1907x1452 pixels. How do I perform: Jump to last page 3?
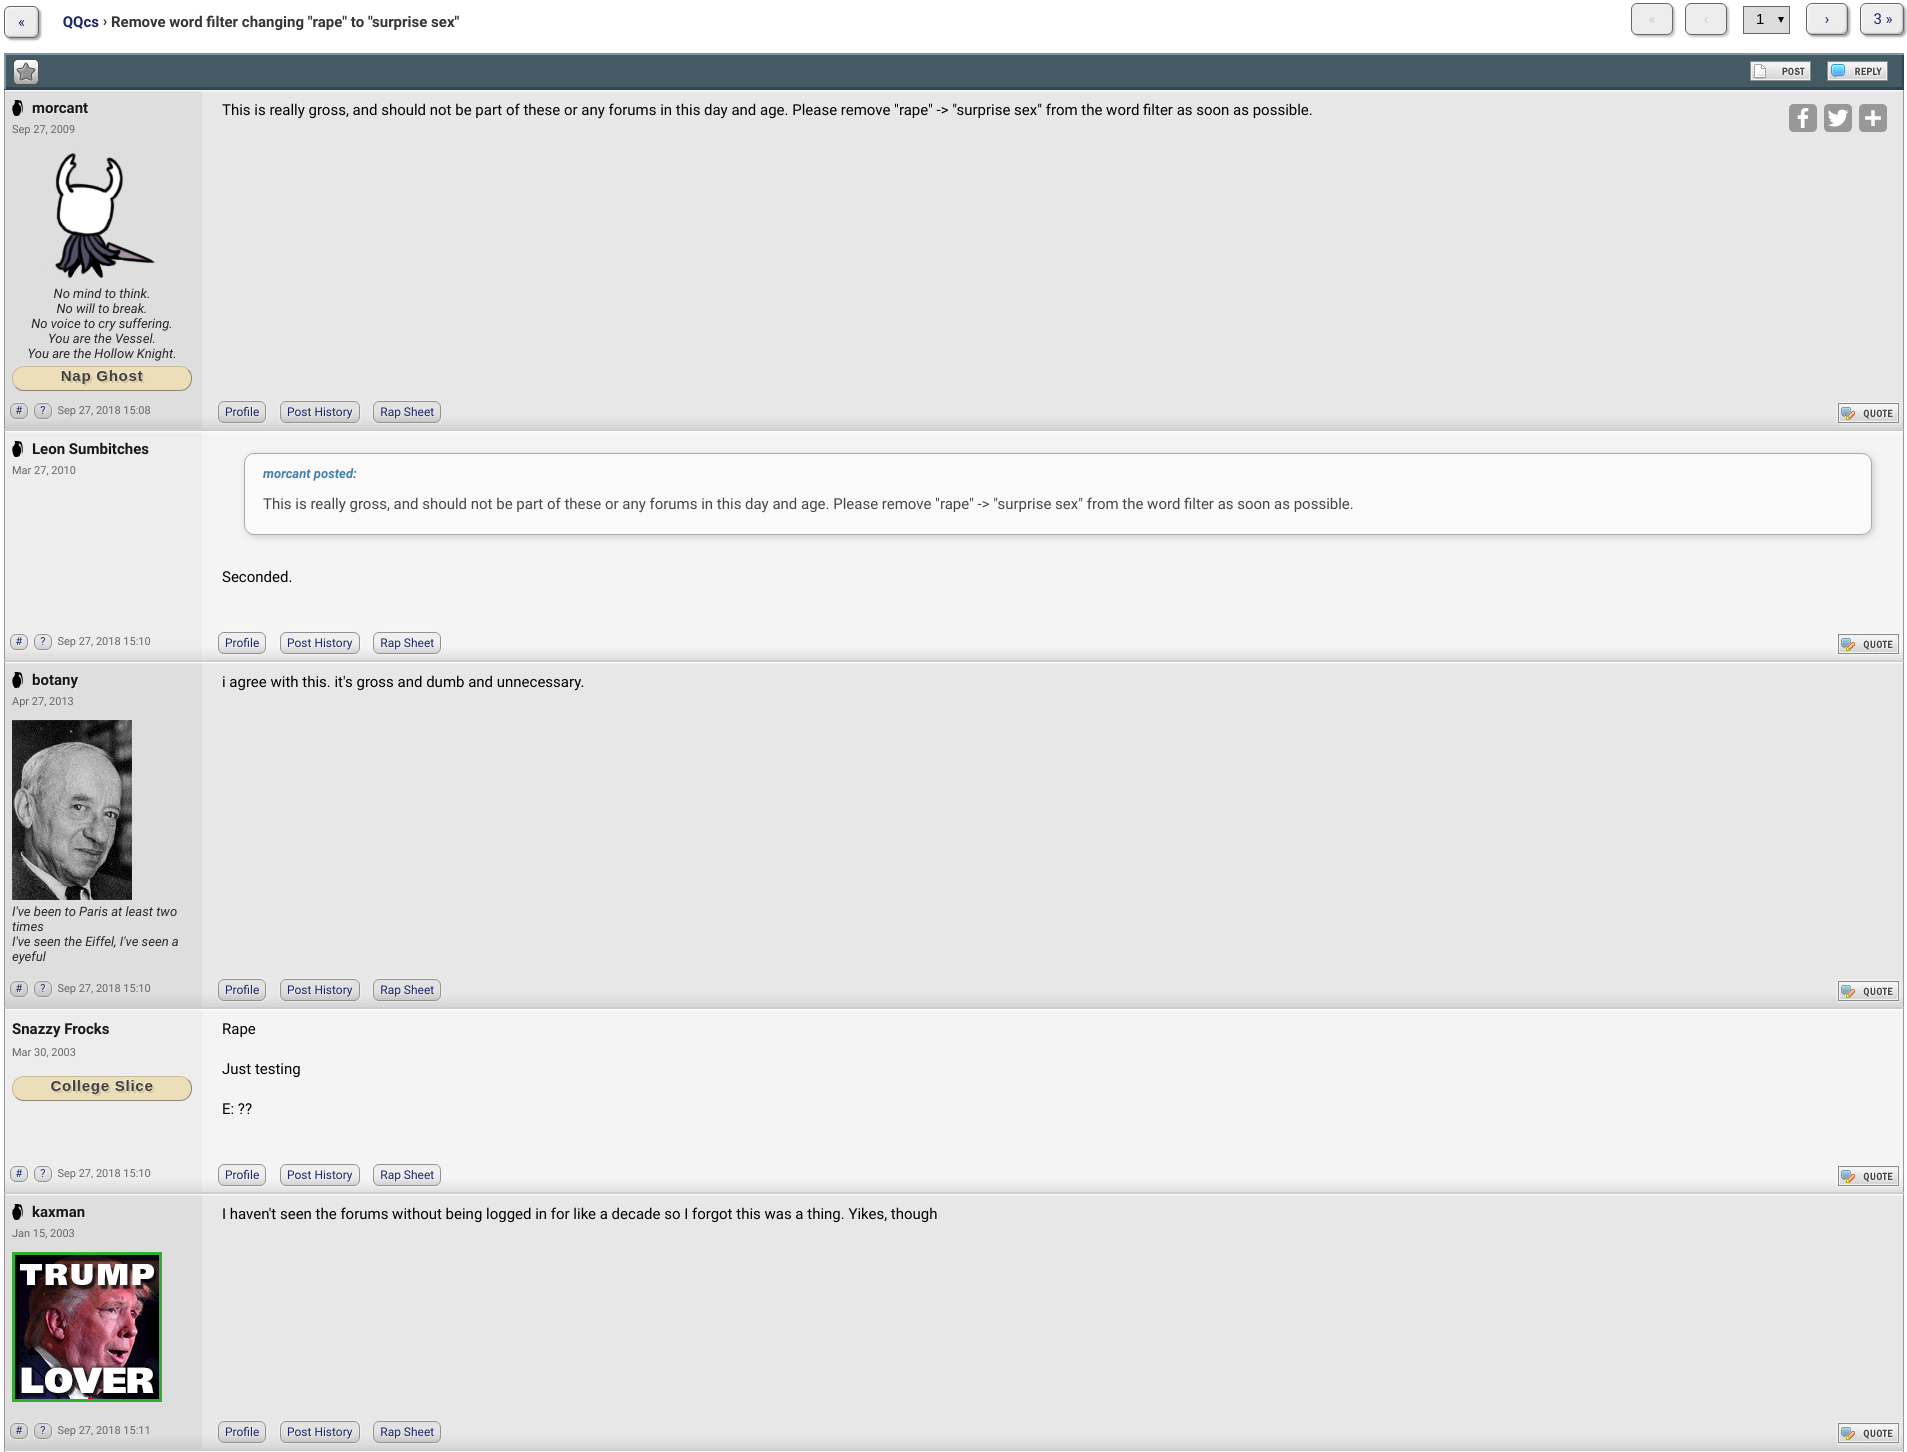tap(1882, 19)
